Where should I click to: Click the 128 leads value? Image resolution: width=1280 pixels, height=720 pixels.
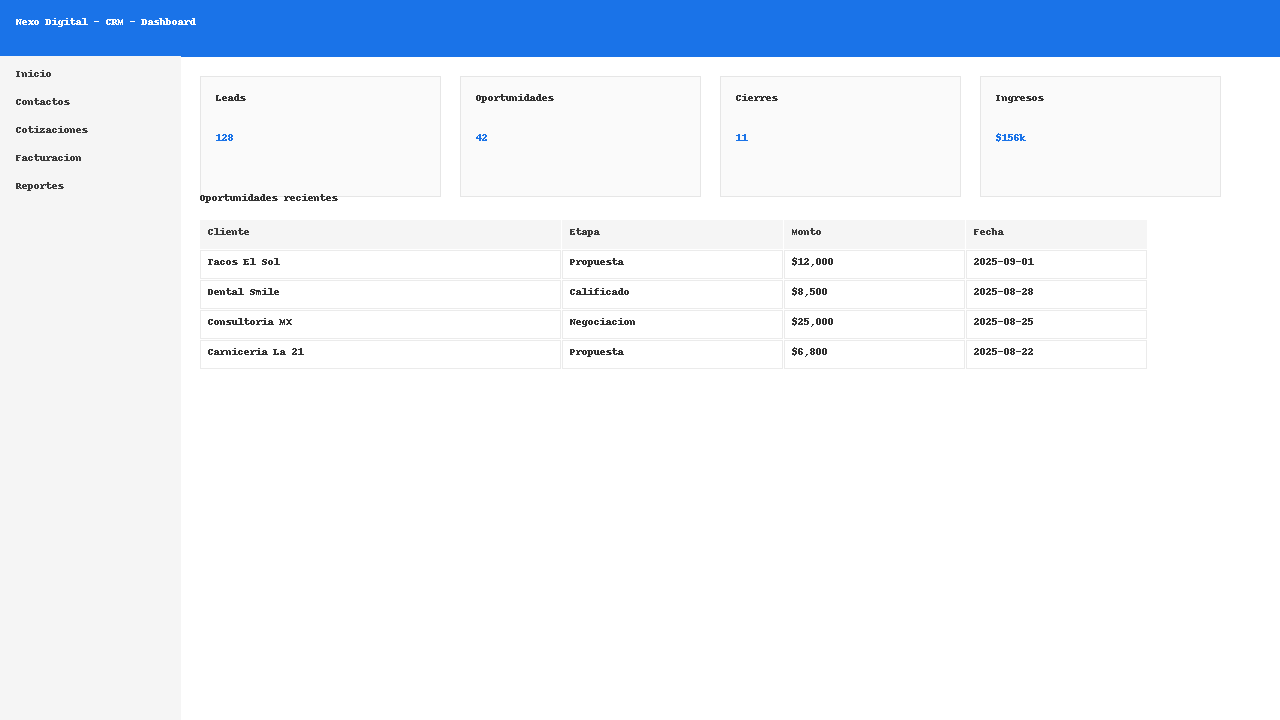[x=224, y=138]
